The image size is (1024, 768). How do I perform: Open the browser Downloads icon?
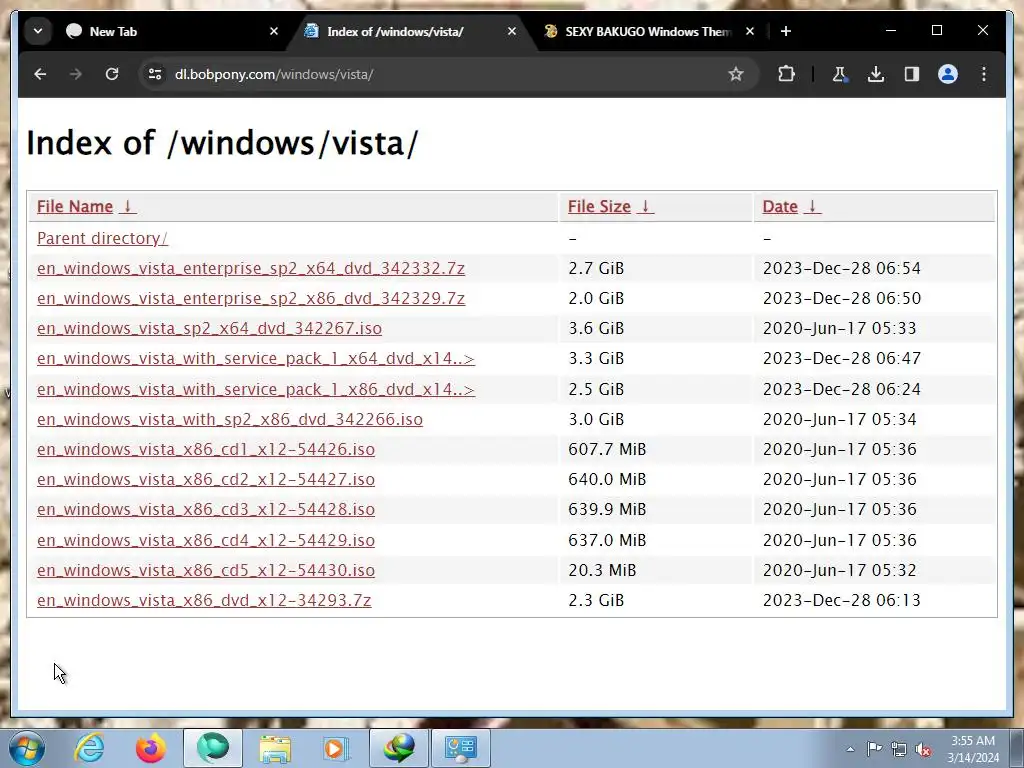[x=876, y=74]
